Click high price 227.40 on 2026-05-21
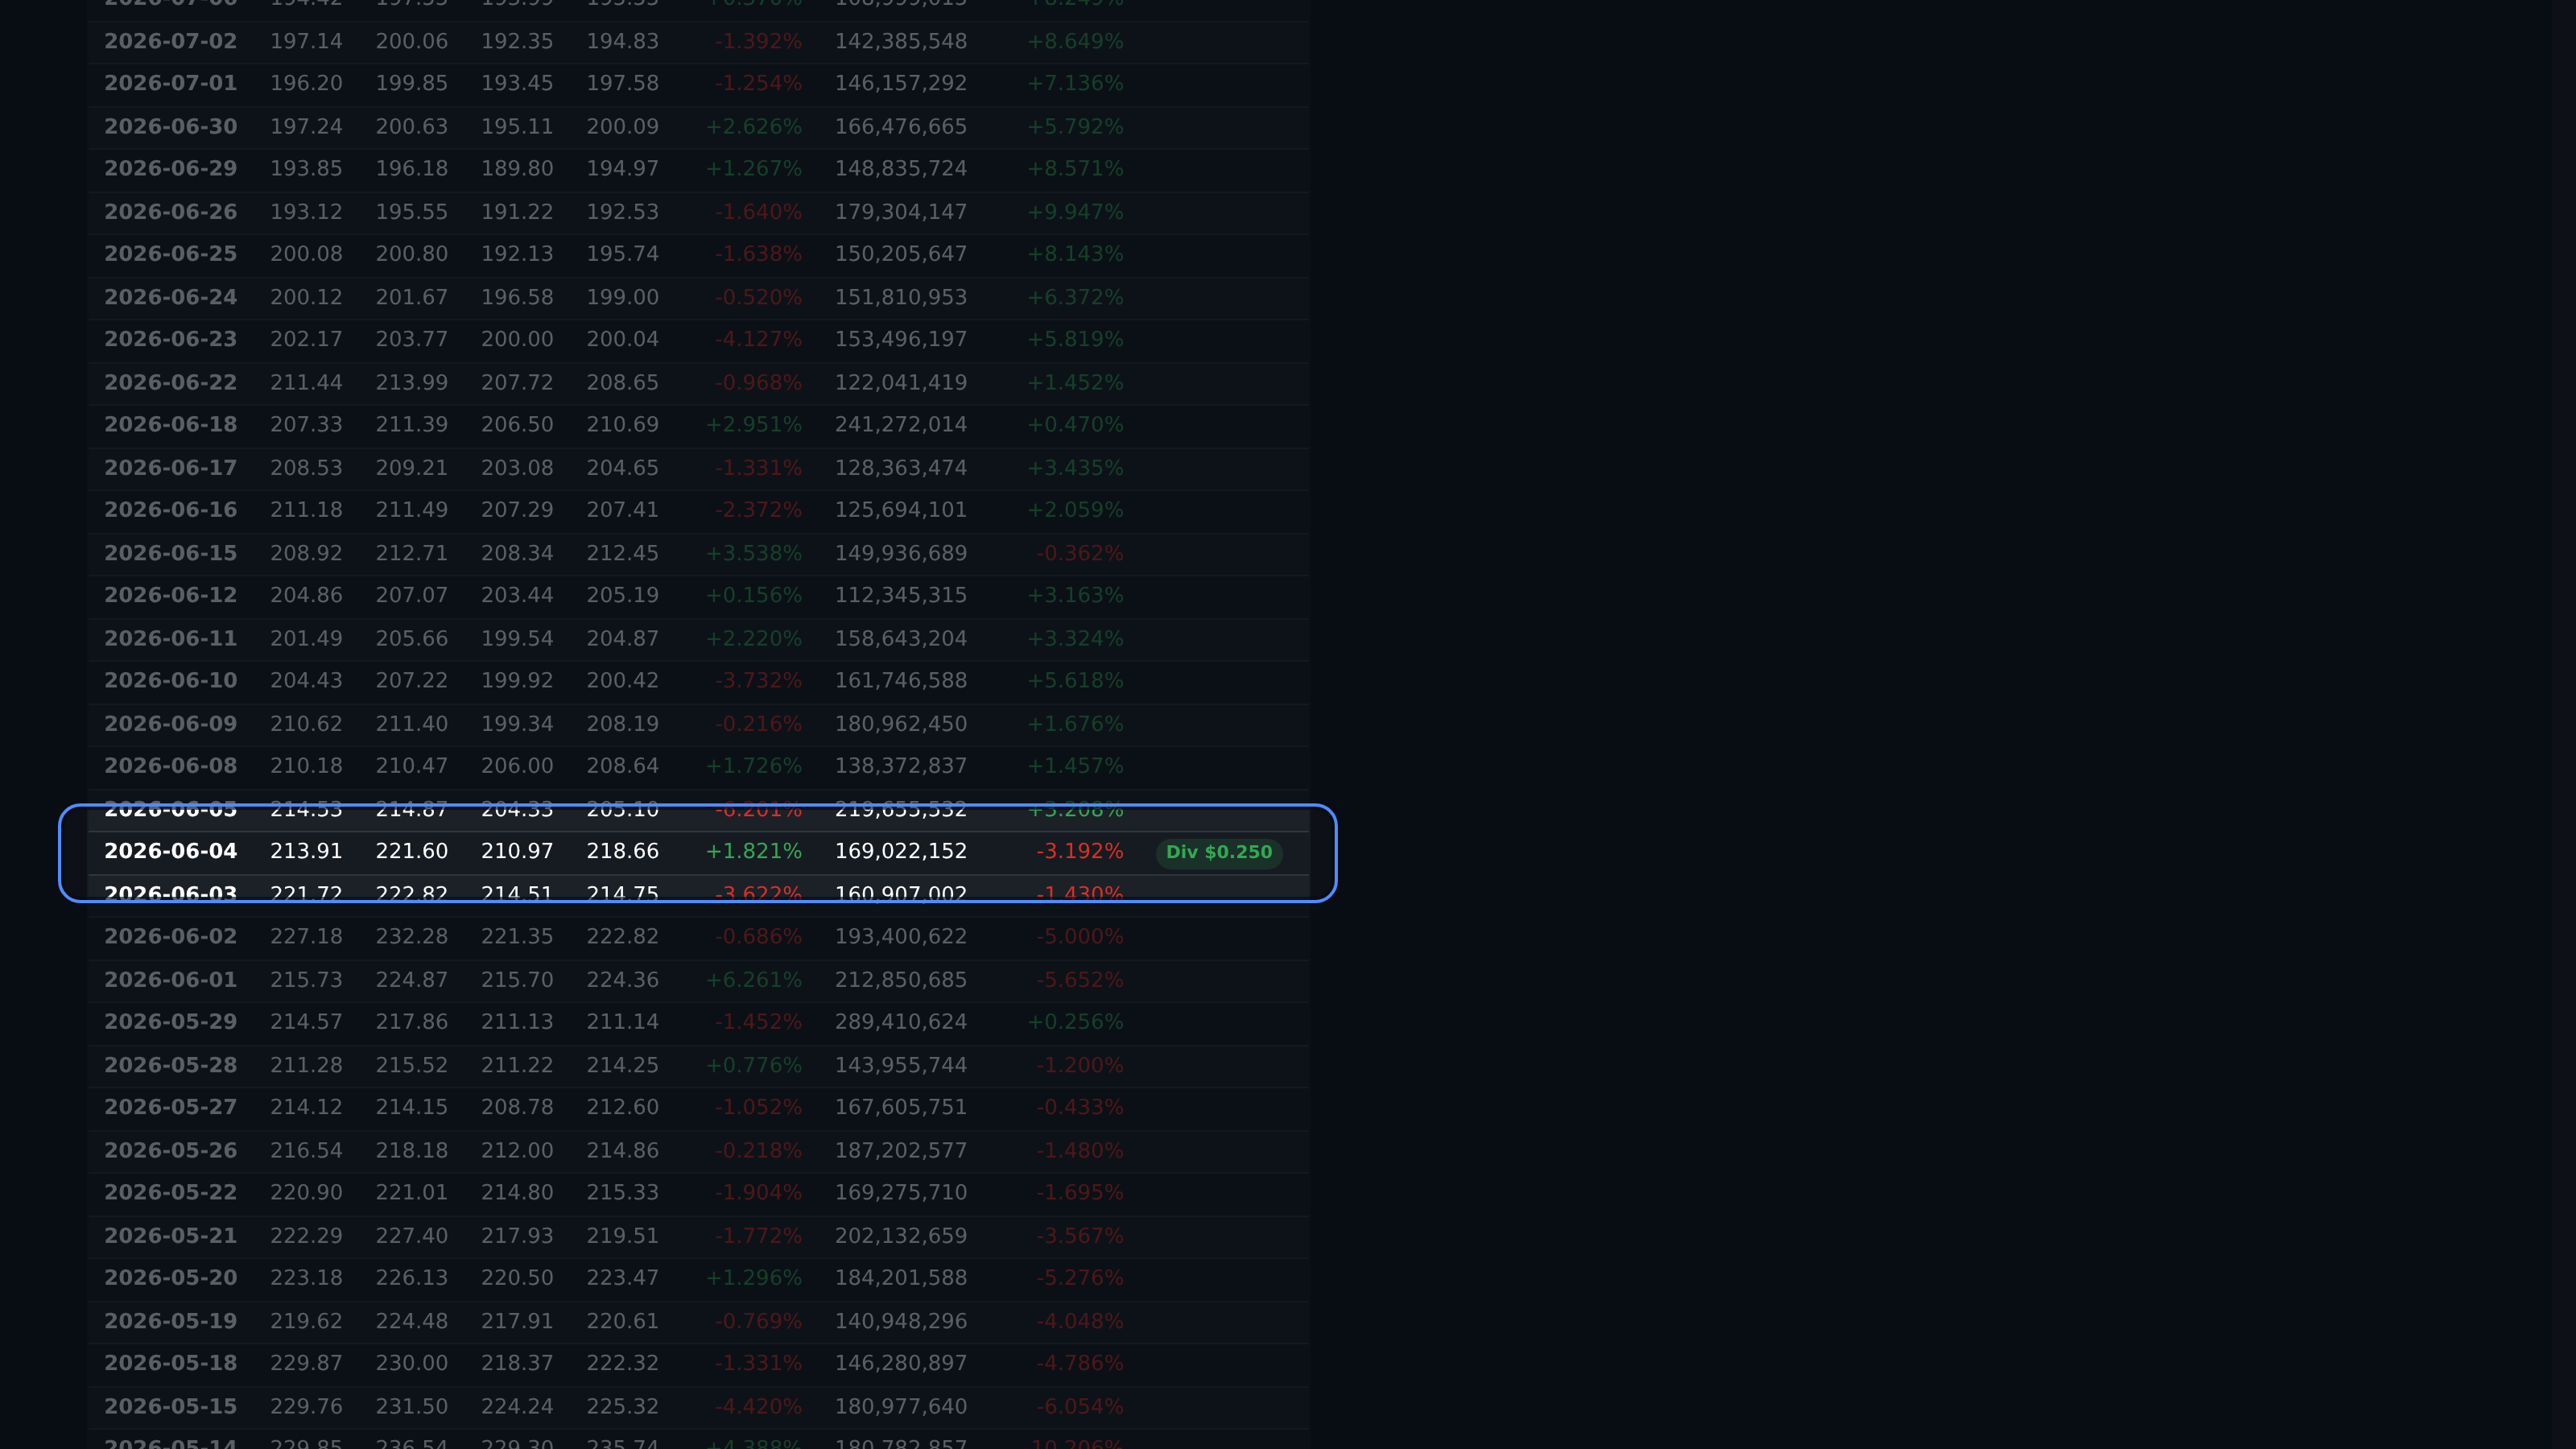 coord(412,1236)
